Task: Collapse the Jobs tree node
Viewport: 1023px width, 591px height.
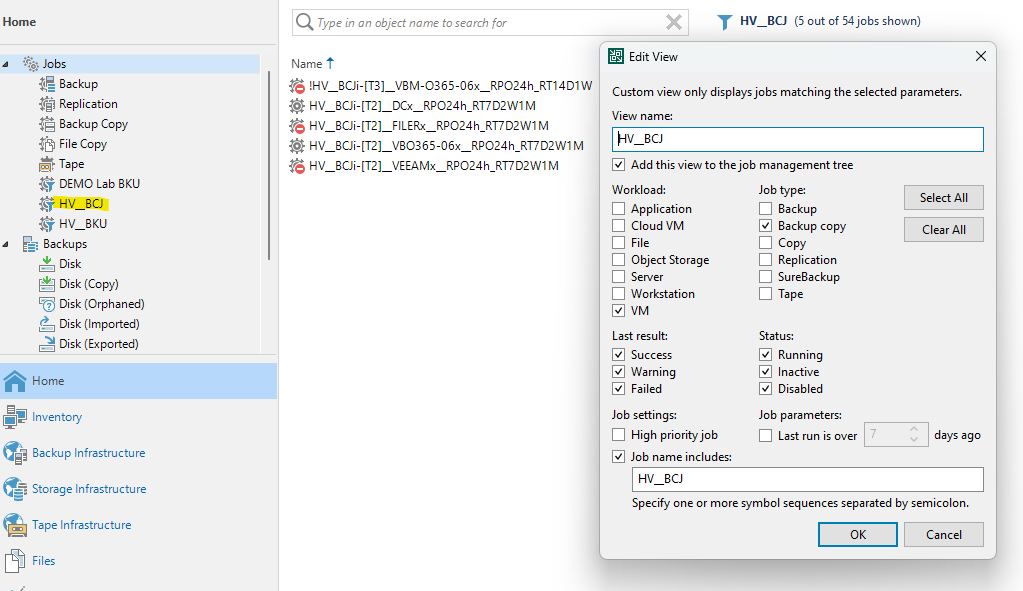Action: pyautogui.click(x=6, y=64)
